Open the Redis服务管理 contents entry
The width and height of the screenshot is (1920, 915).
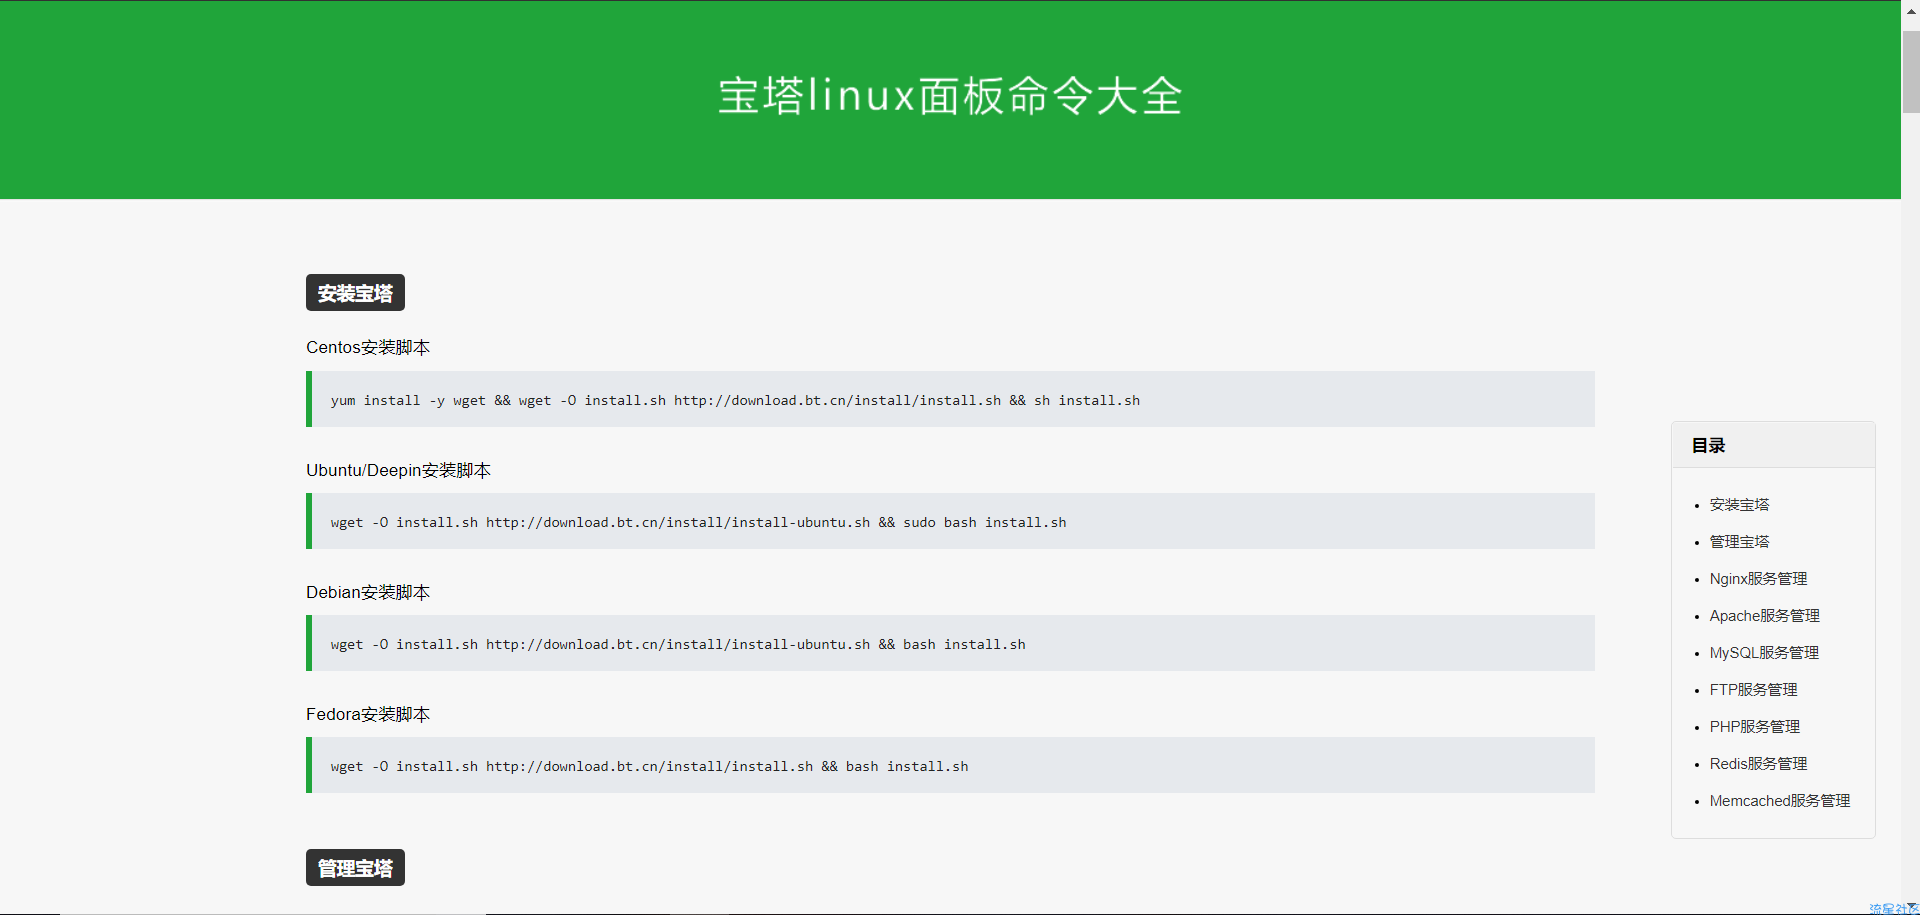[x=1758, y=764]
